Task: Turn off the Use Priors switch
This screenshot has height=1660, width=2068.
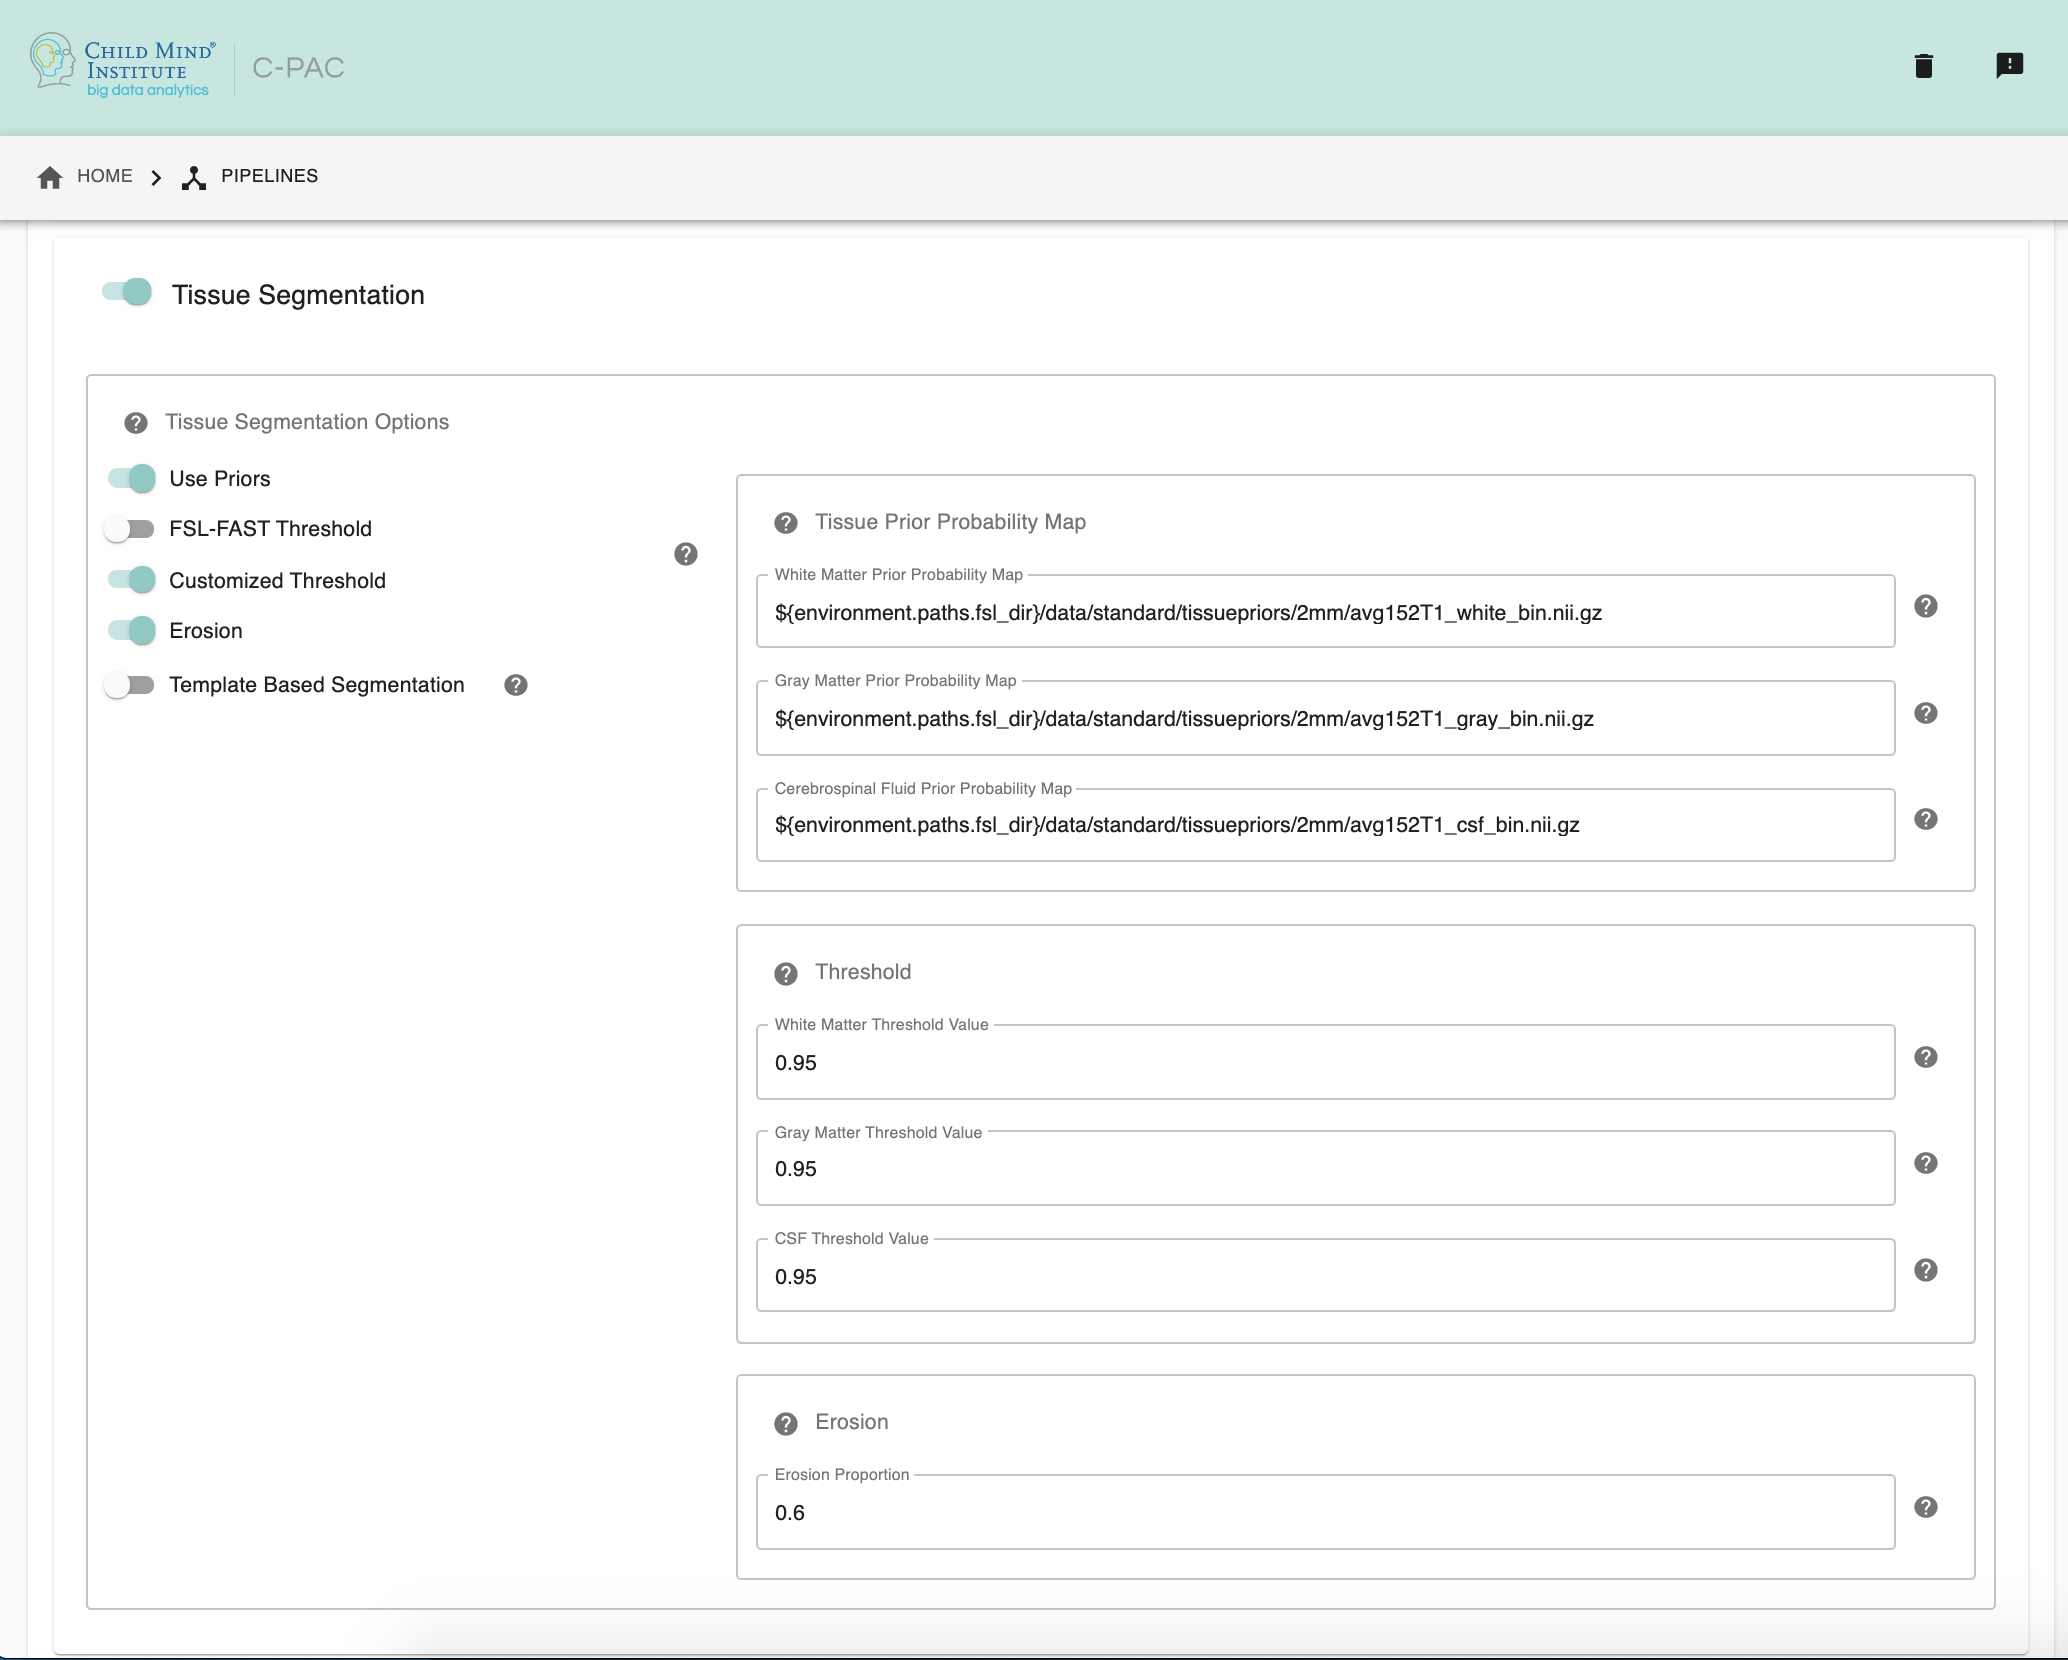Action: point(132,478)
